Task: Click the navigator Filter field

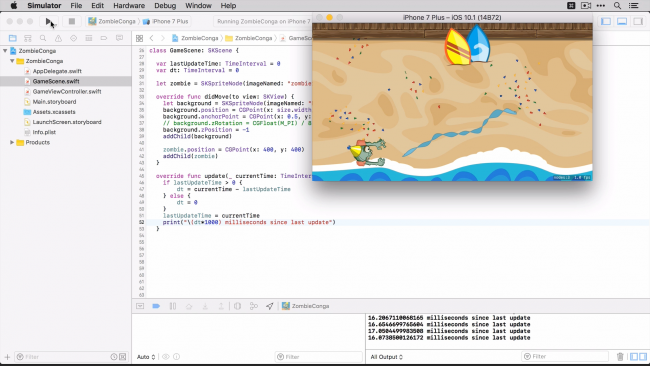Action: tap(62, 356)
